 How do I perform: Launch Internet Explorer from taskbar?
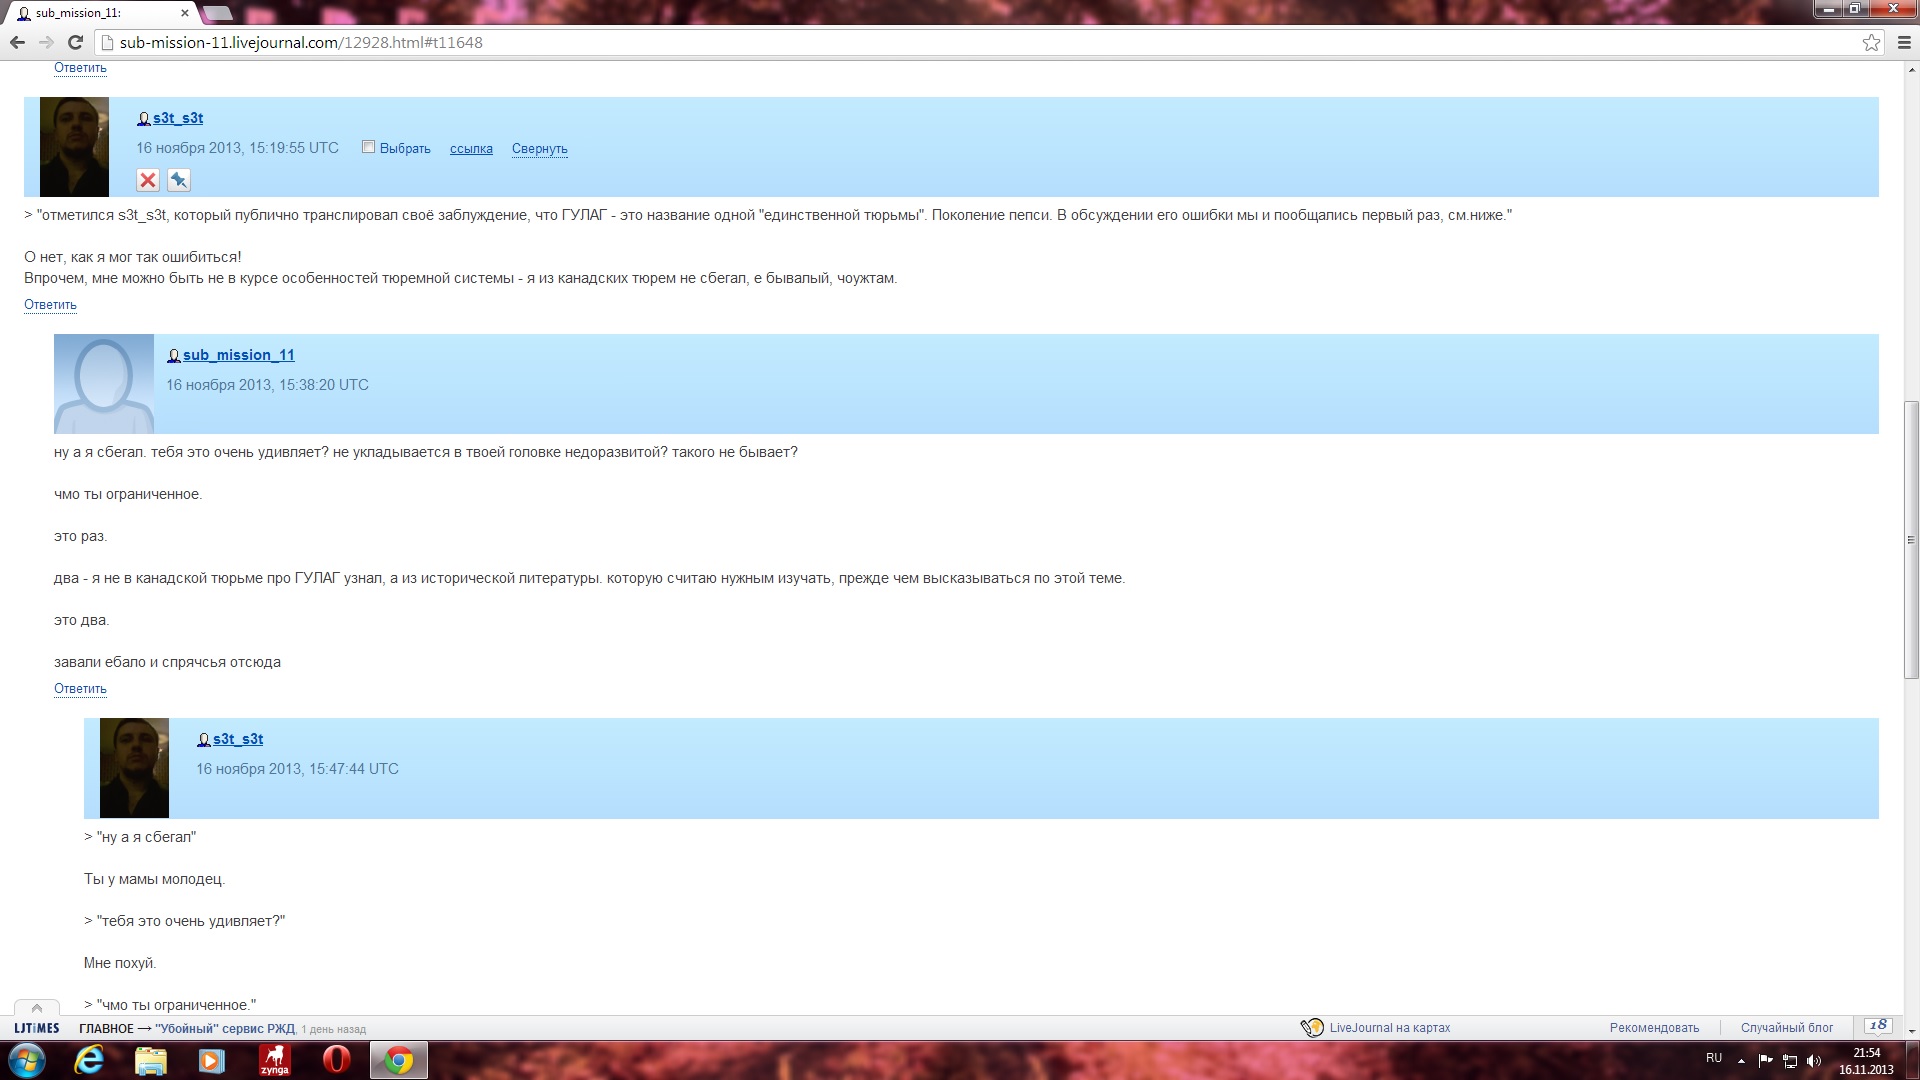tap(89, 1059)
